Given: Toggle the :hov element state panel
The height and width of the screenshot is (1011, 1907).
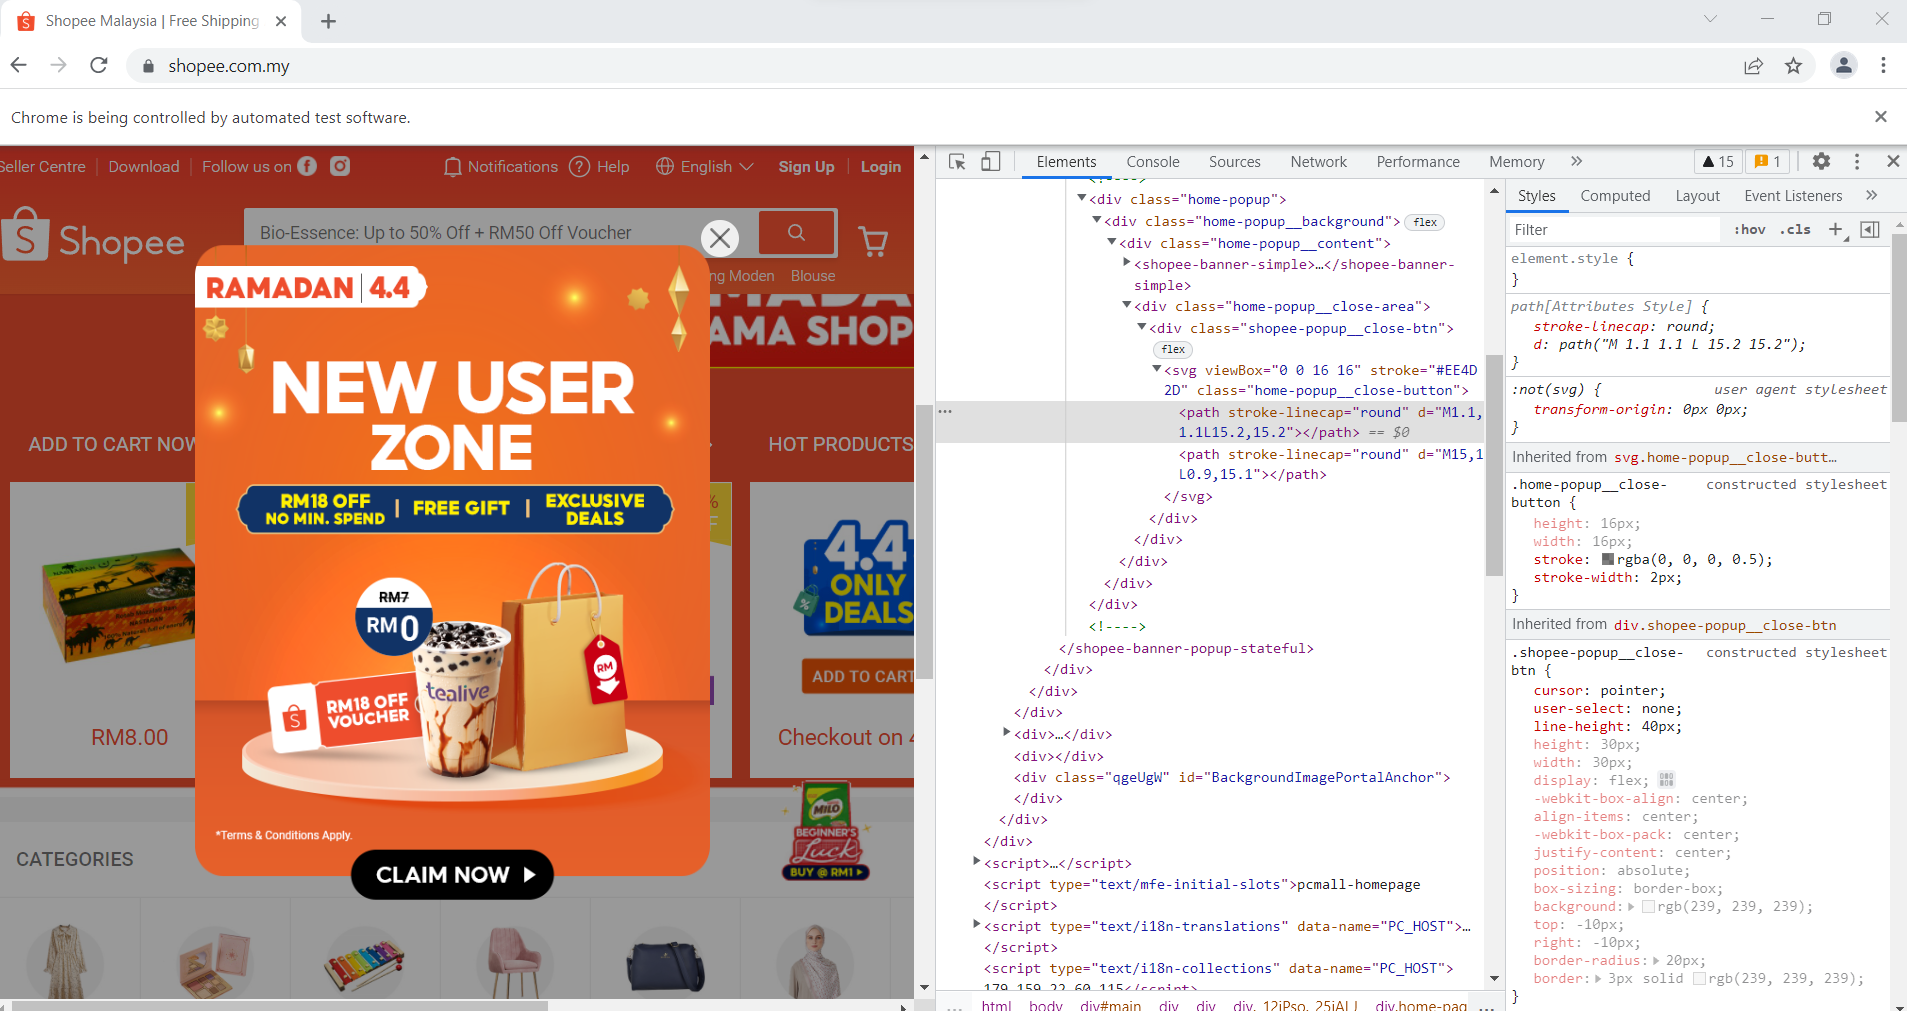Looking at the screenshot, I should tap(1749, 230).
